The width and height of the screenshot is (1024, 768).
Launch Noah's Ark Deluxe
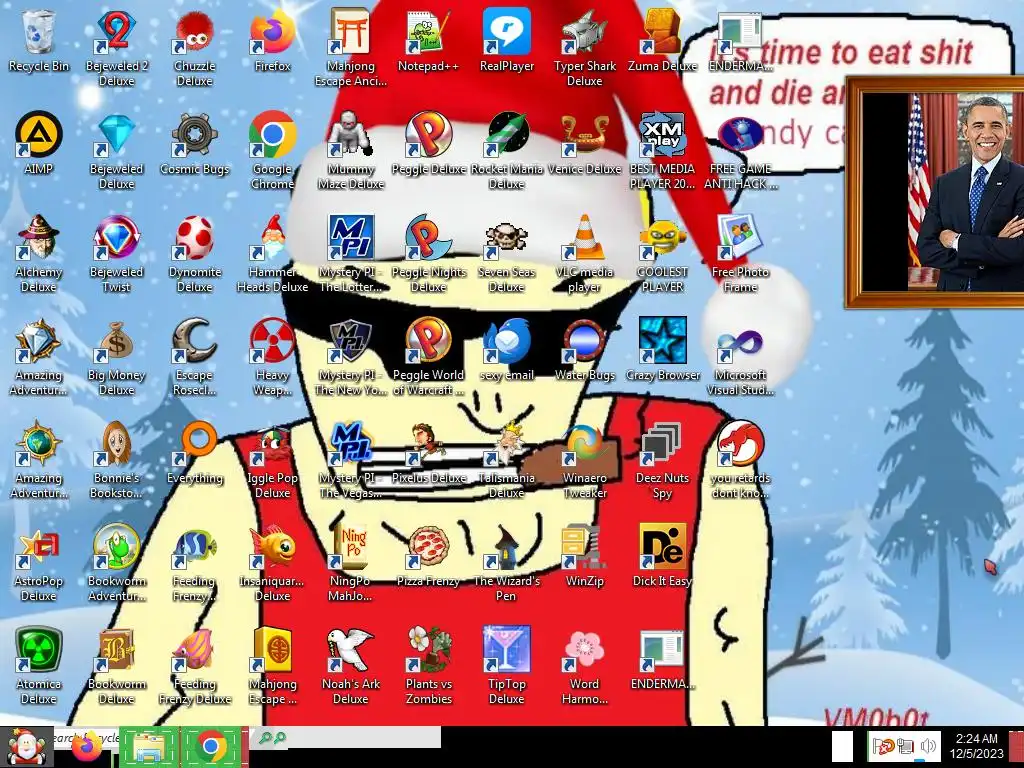[351, 667]
